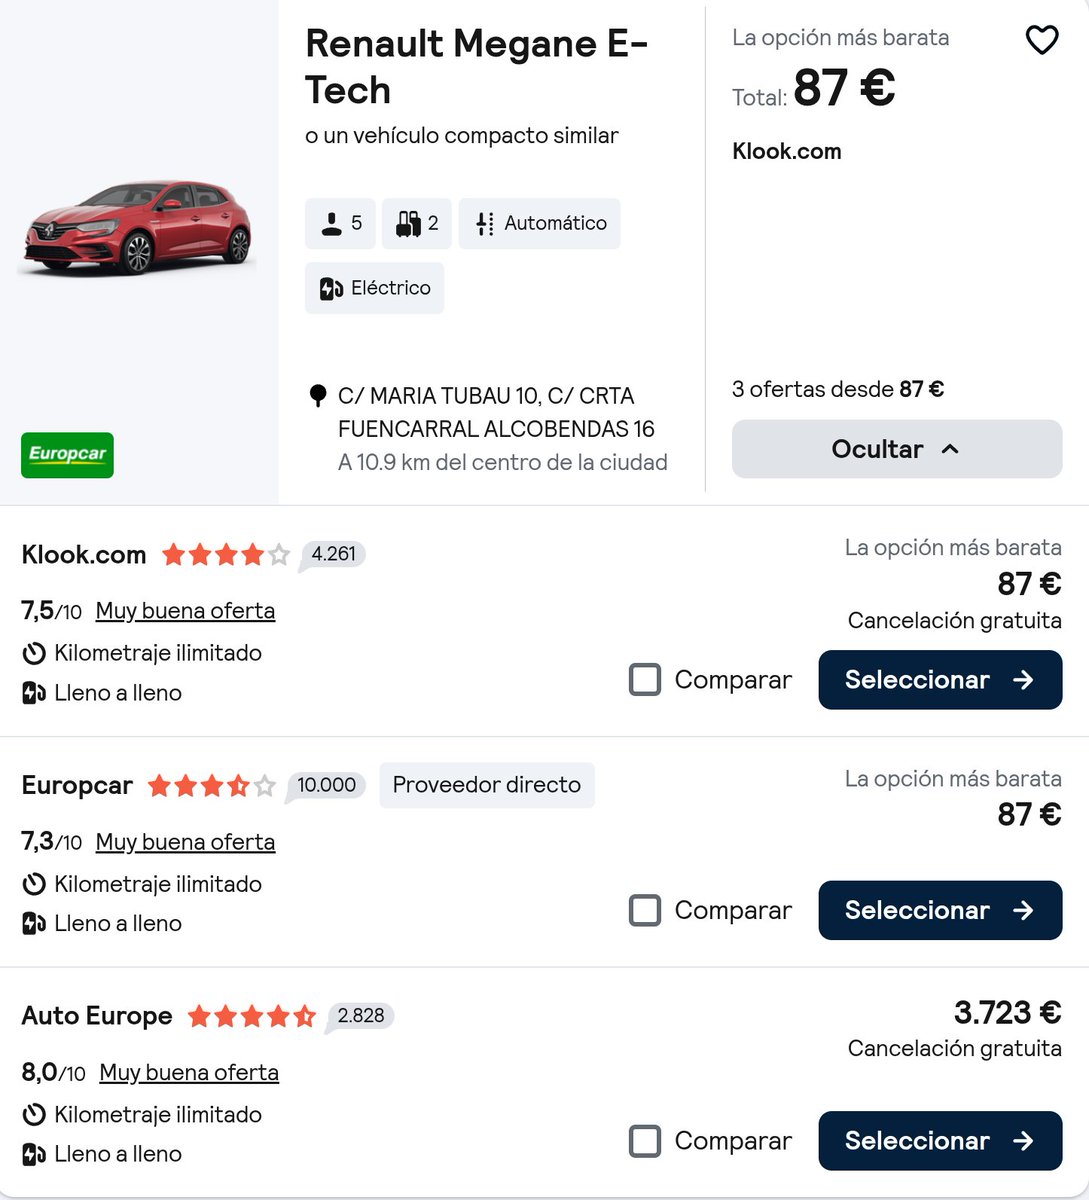Viewport: 1089px width, 1200px height.
Task: Save car to favorites with heart icon
Action: click(x=1042, y=40)
